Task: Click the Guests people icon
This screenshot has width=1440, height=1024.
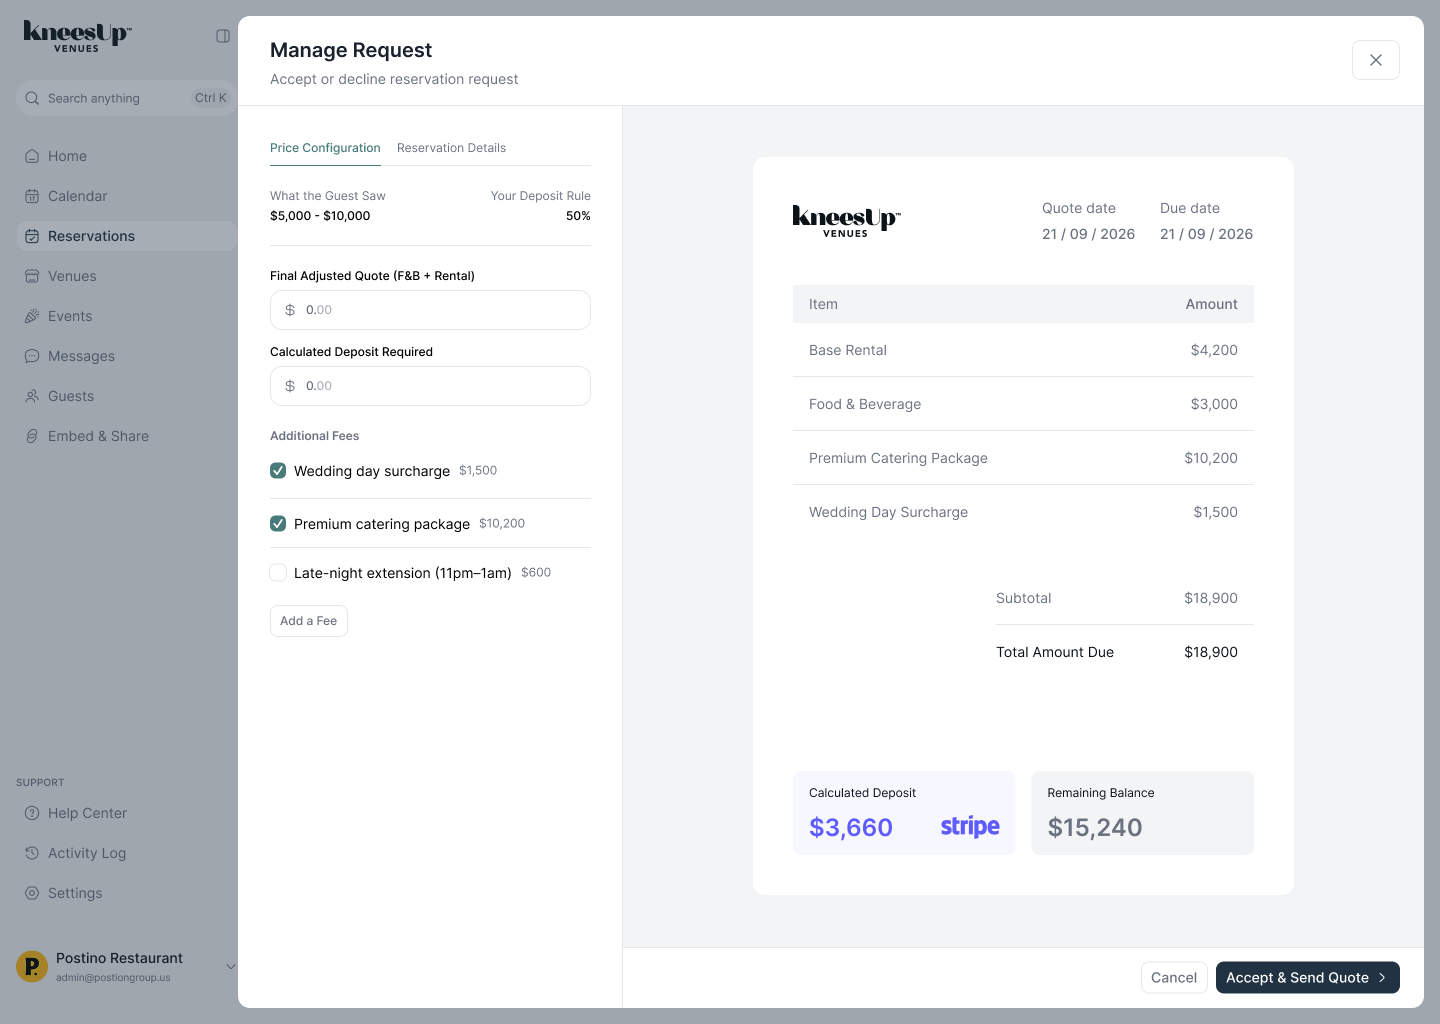Action: tap(32, 396)
